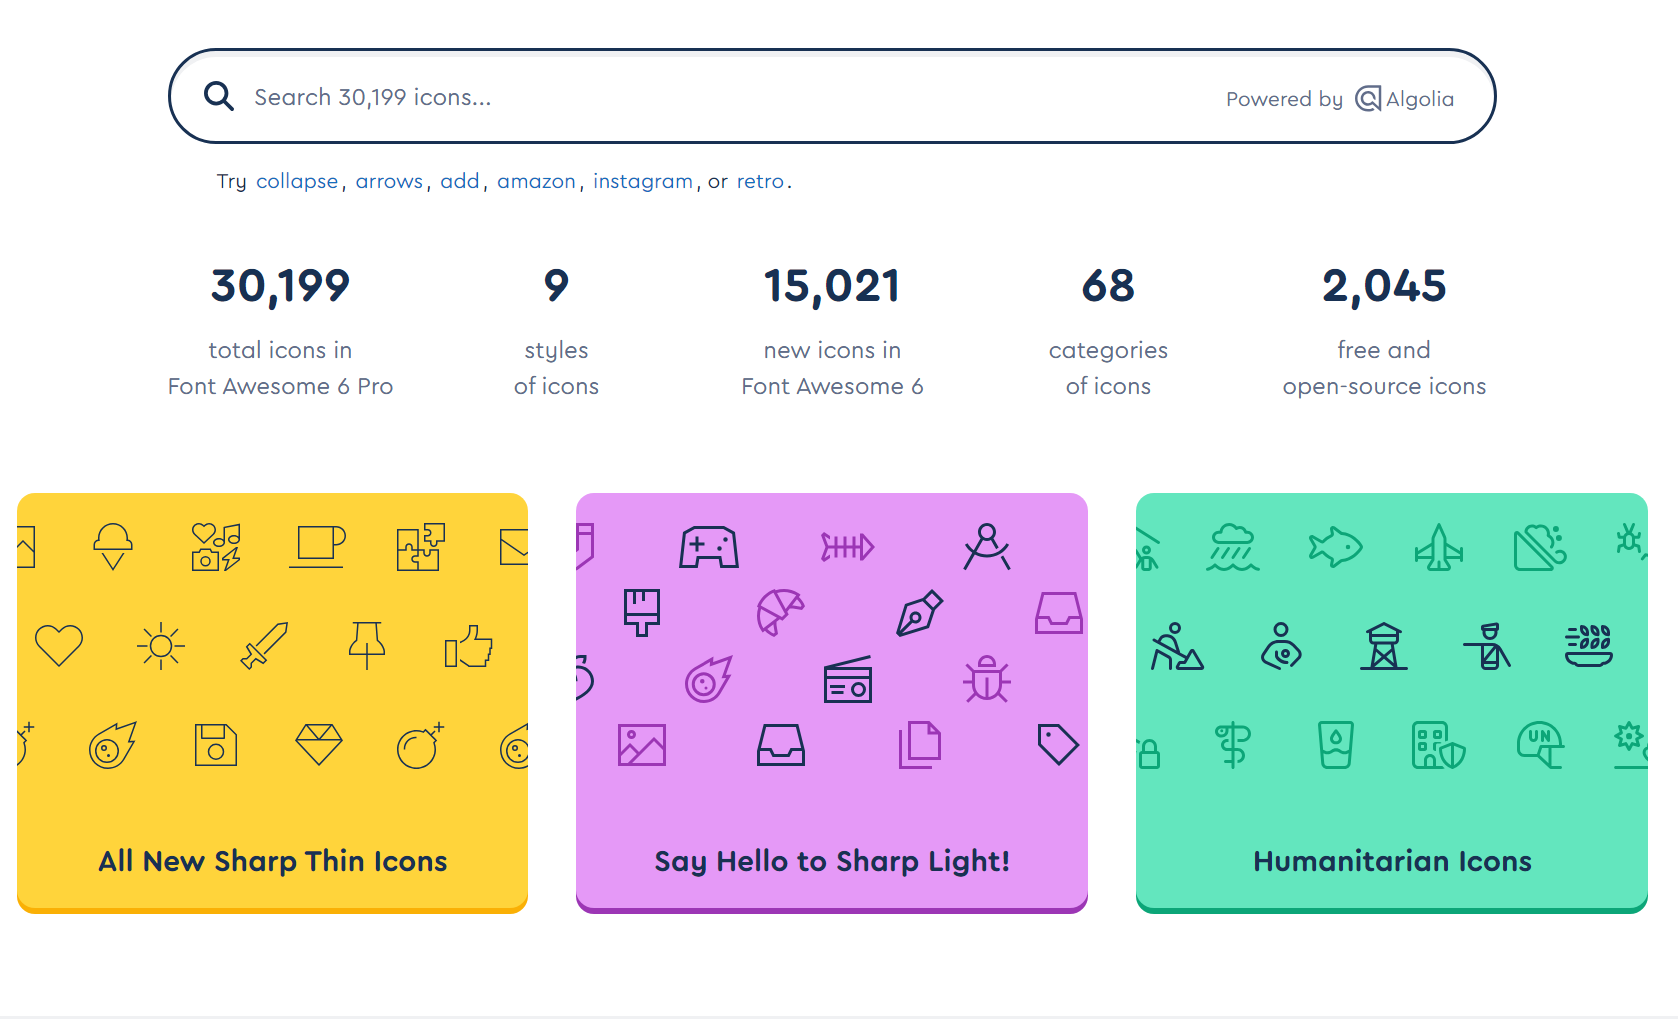
Task: Click the drafting compass icon
Action: click(987, 547)
